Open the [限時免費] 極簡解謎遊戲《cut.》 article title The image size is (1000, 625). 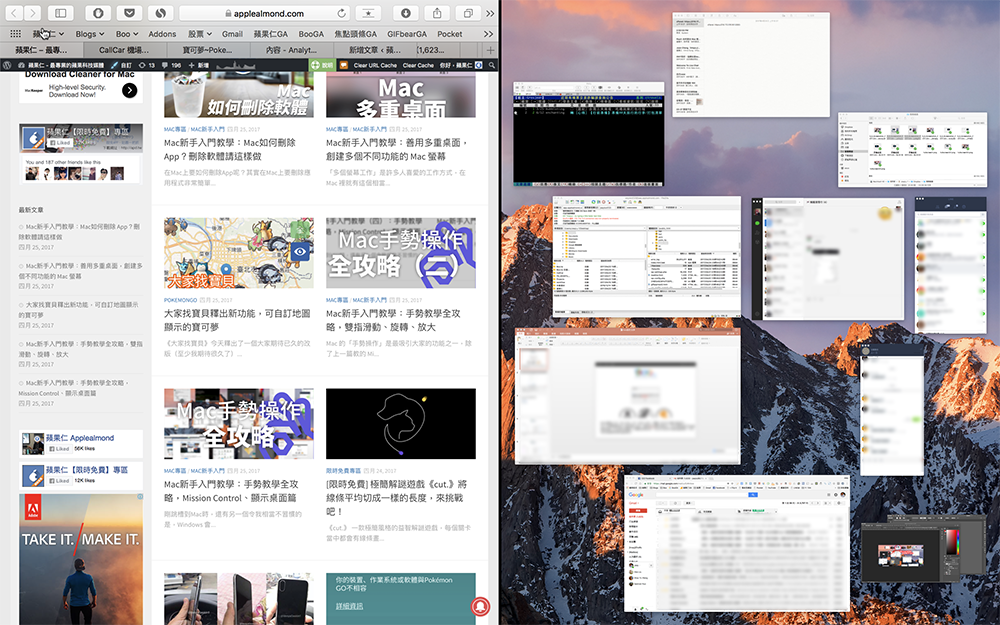tap(396, 497)
